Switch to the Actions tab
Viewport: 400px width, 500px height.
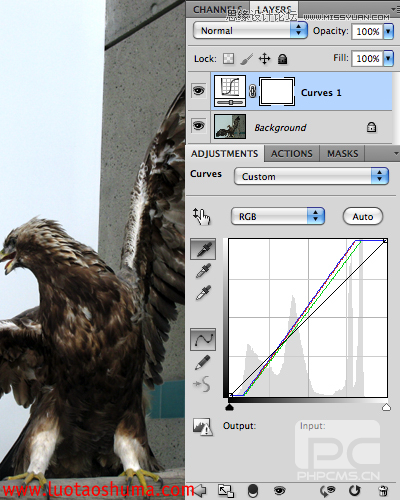[292, 154]
